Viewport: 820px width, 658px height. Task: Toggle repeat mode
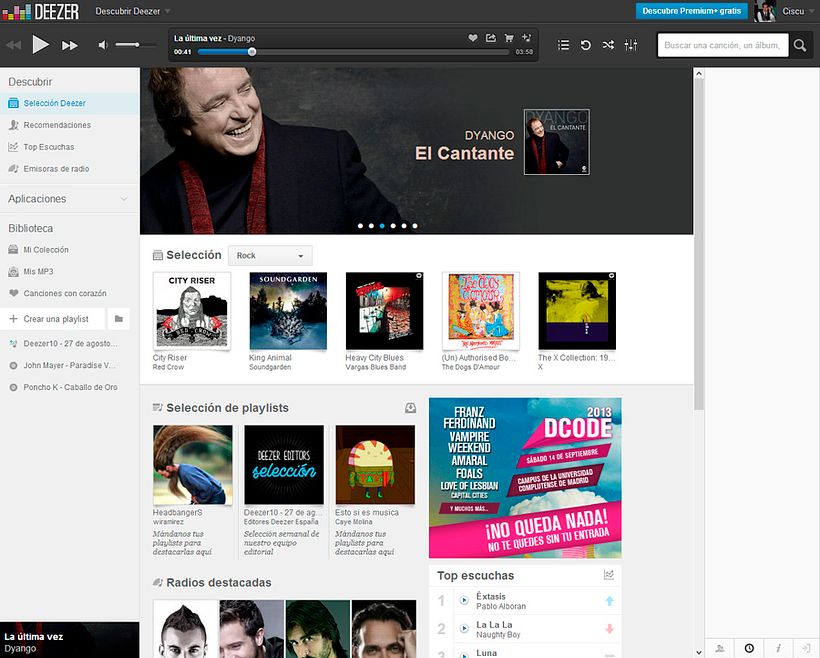(x=586, y=45)
